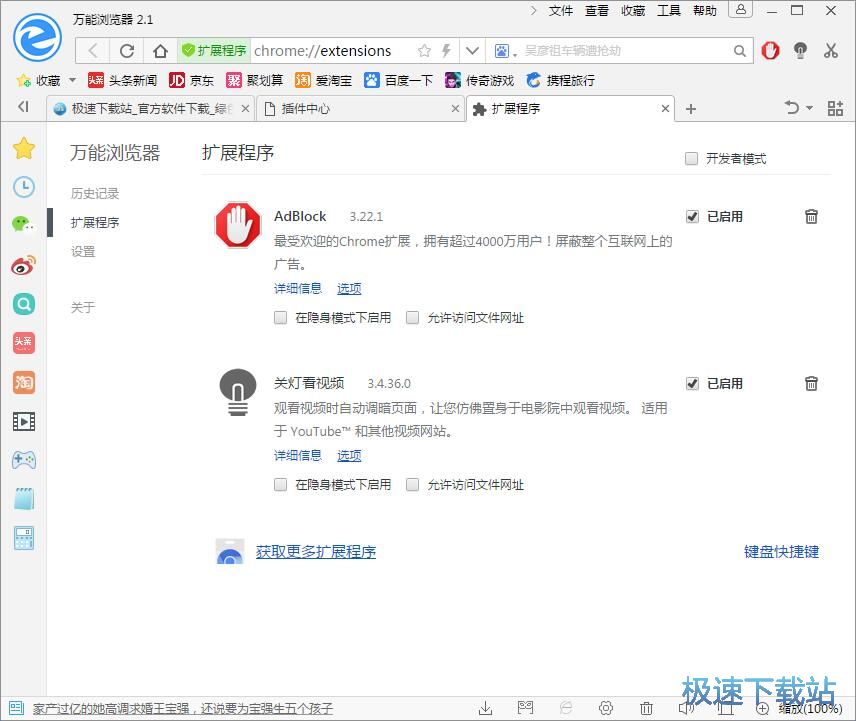856x721 pixels.
Task: Open the scissors screenshot tool
Action: 831,51
